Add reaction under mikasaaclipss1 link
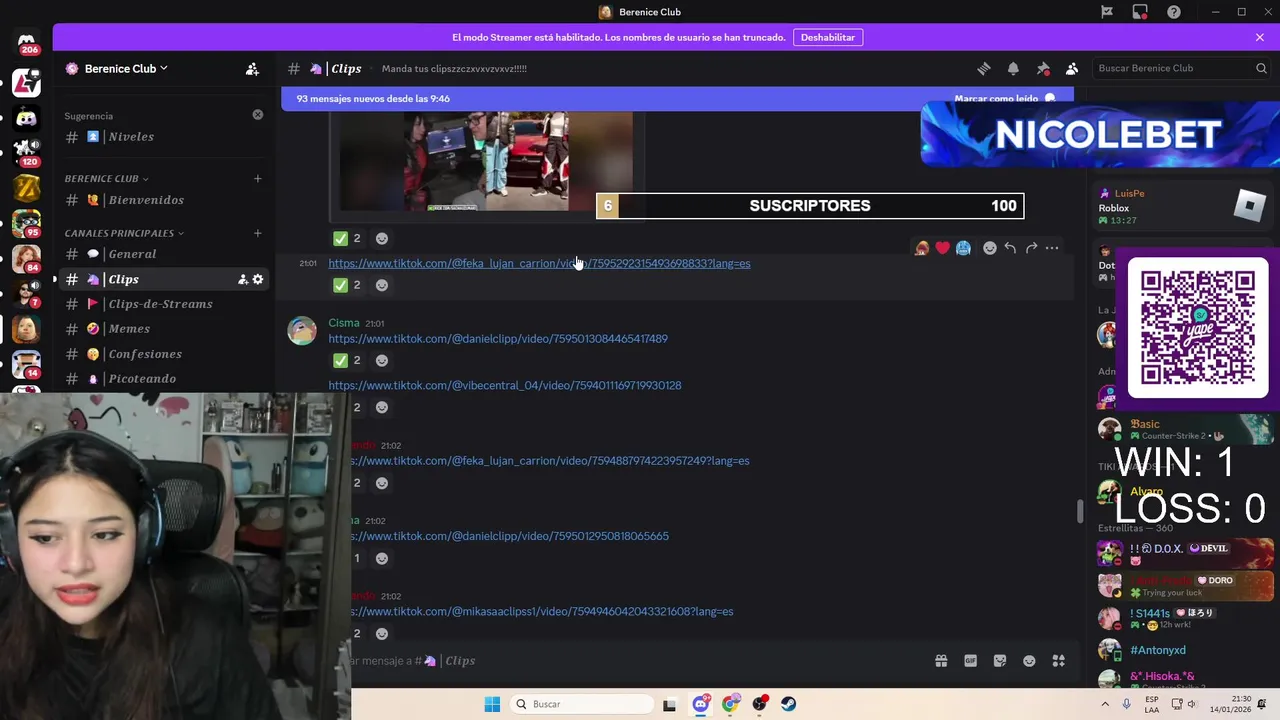 (x=382, y=633)
